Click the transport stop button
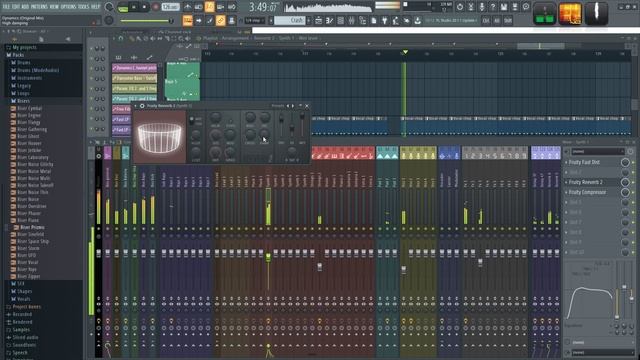Screen dimensions: 640x360 click(144, 7)
